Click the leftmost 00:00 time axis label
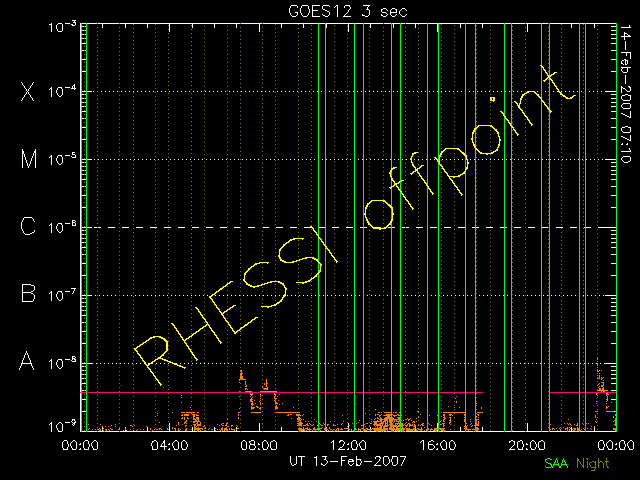This screenshot has width=640, height=480. coord(80,445)
